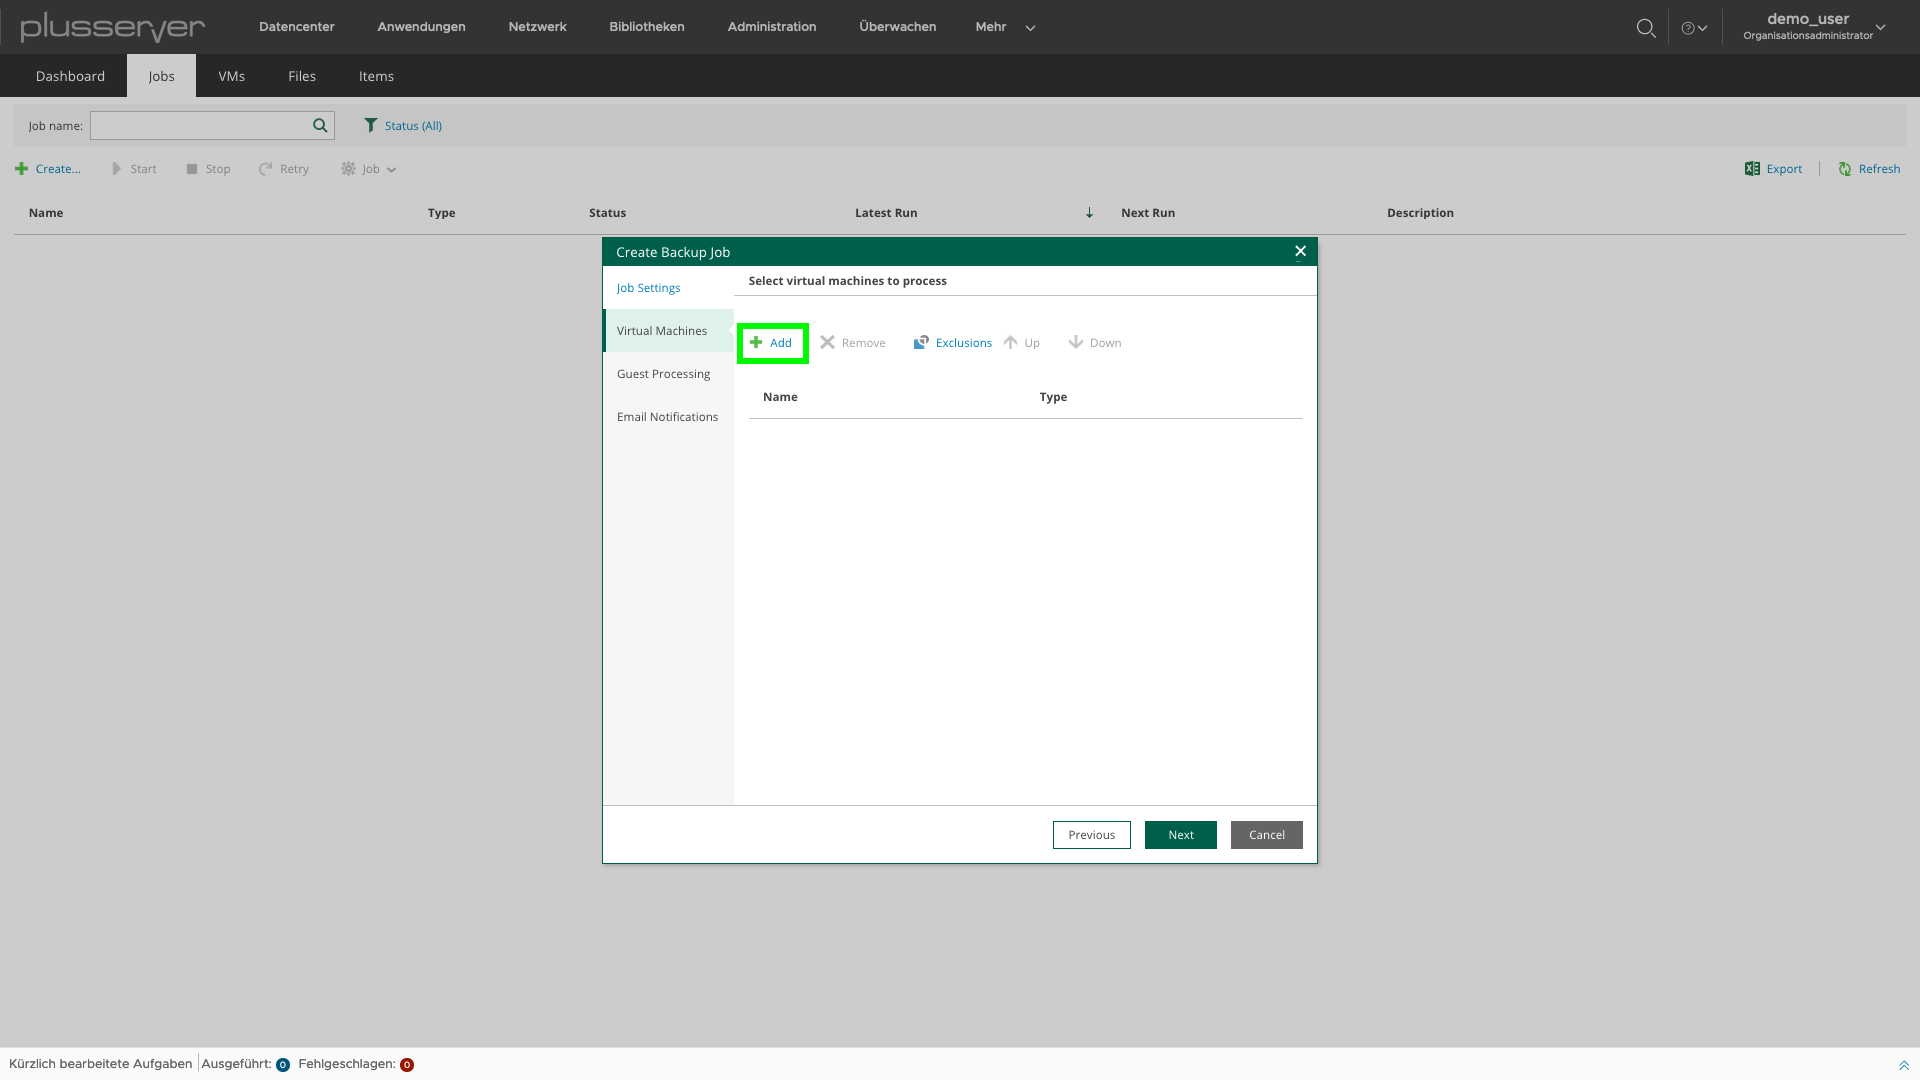Open the Mehr navigation dropdown

1005,27
